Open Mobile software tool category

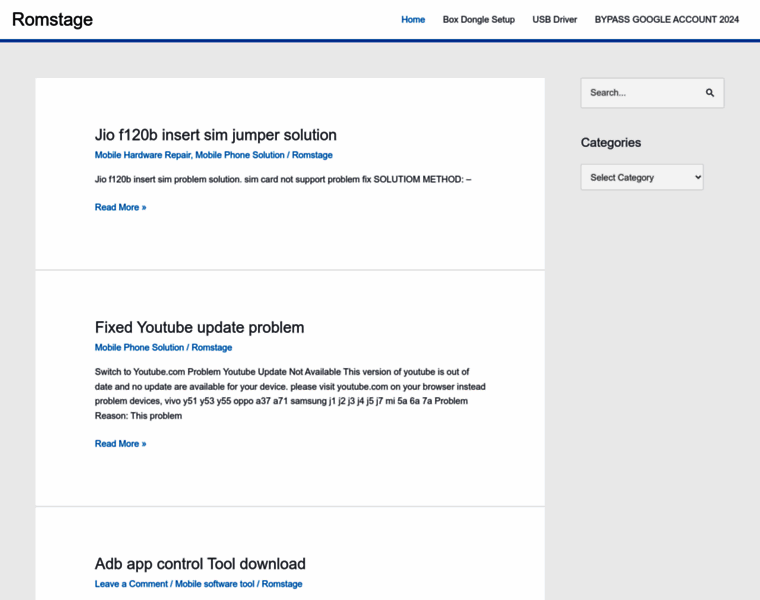[215, 584]
